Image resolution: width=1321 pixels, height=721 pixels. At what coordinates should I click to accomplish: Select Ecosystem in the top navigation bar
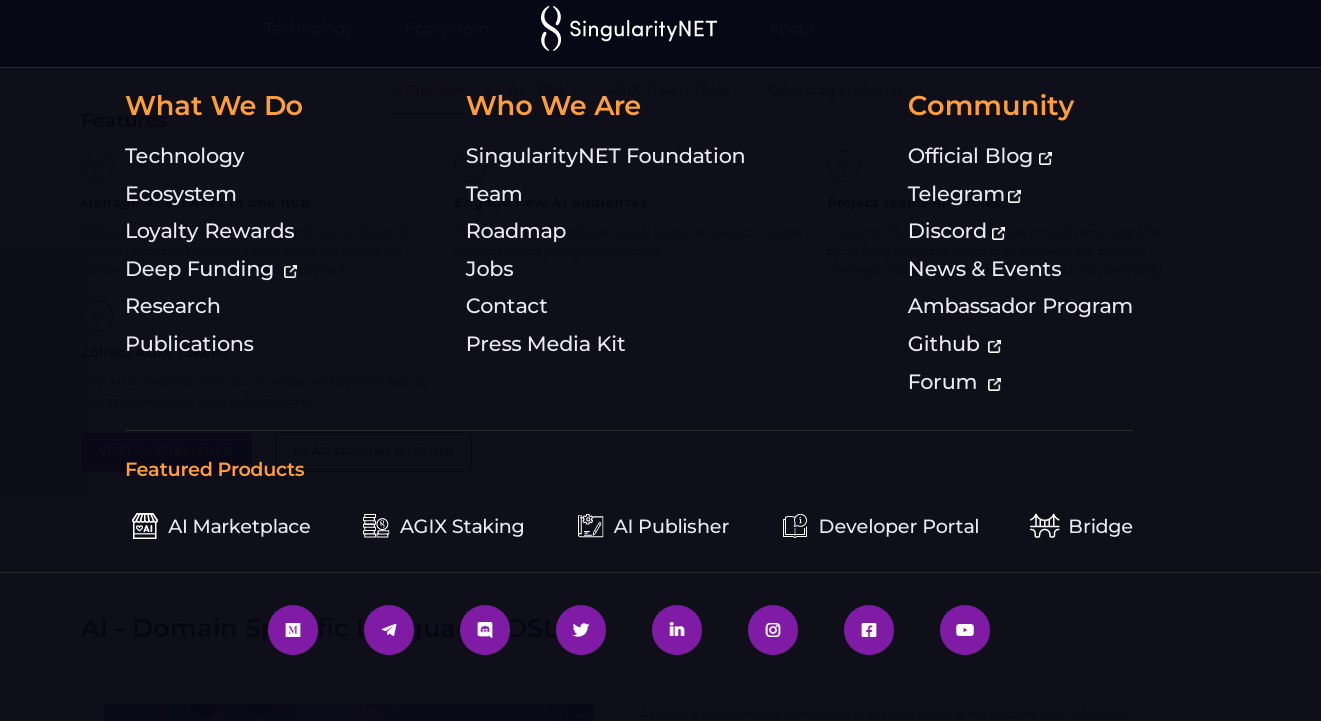point(448,29)
